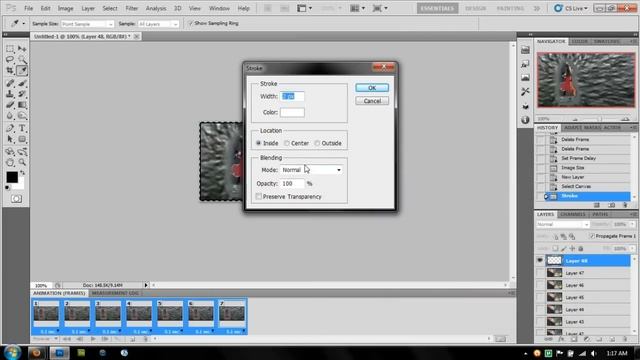Image resolution: width=640 pixels, height=360 pixels.
Task: Open the Image menu
Action: click(65, 8)
